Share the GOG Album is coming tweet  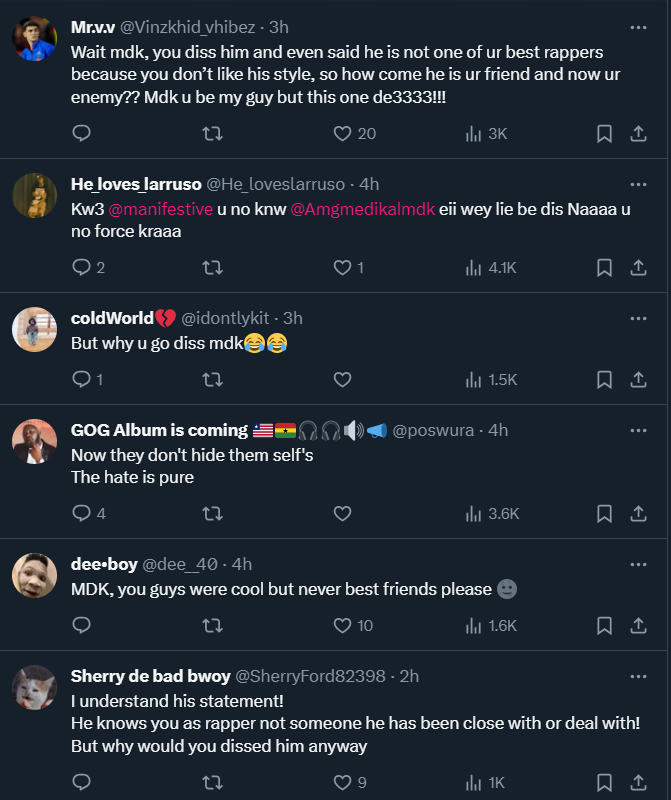pyautogui.click(x=638, y=513)
